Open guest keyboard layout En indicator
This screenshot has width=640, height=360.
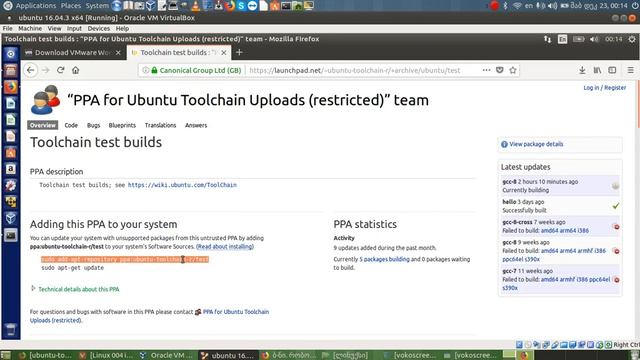point(562,39)
